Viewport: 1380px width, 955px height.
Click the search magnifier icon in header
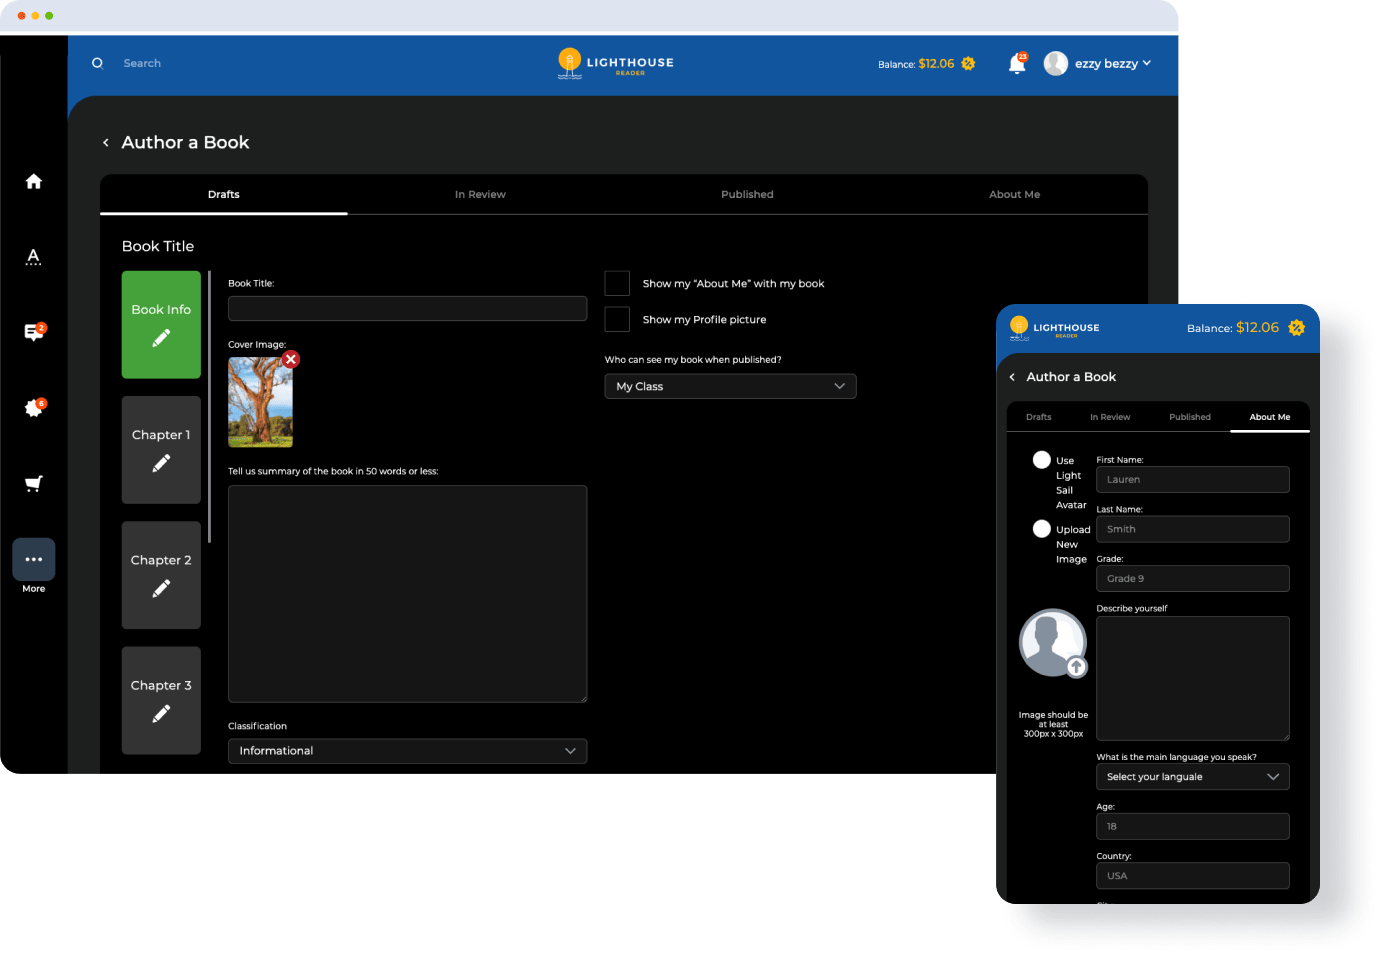tap(97, 63)
